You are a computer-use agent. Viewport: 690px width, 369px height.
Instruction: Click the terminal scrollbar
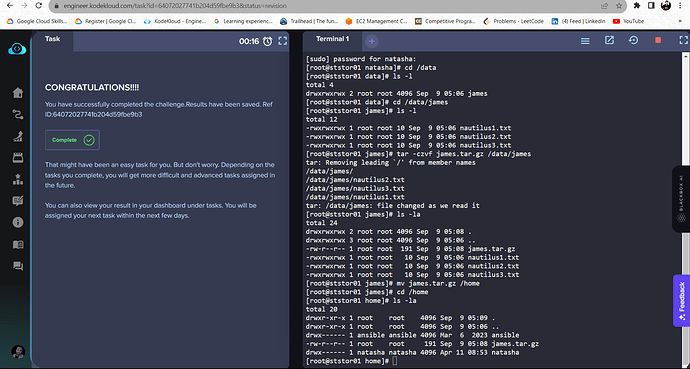tap(686, 210)
